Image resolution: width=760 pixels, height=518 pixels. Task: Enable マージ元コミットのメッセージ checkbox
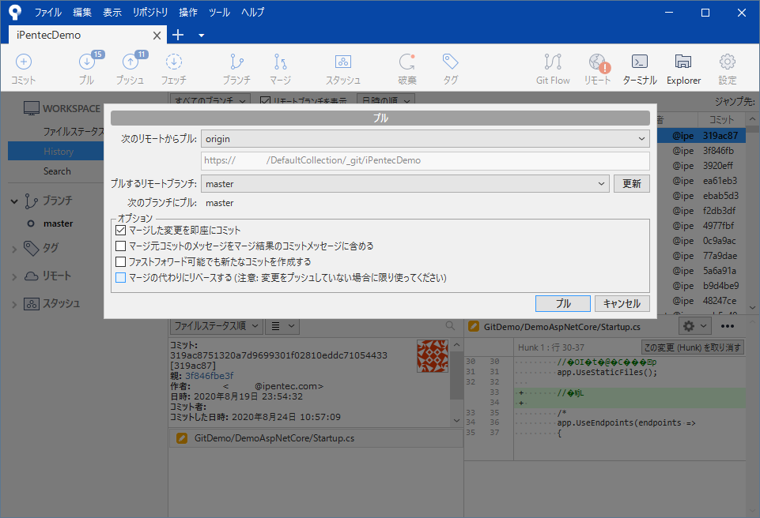coord(121,246)
